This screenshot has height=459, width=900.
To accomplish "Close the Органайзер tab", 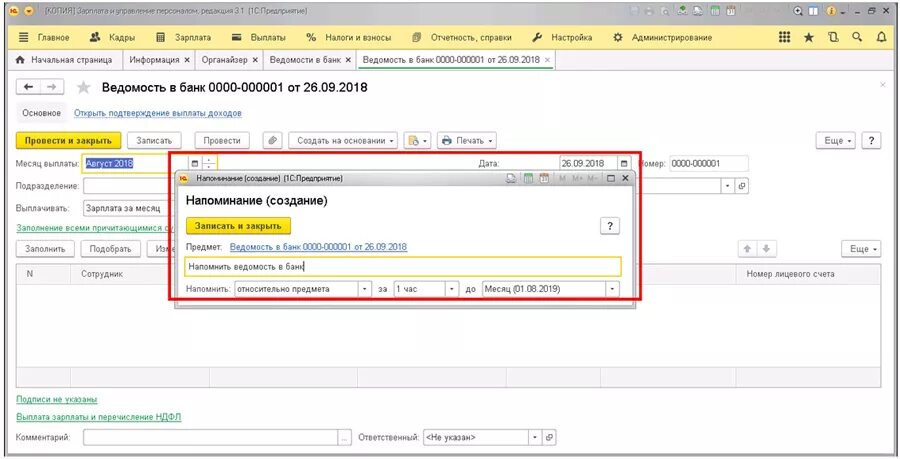I will click(255, 60).
